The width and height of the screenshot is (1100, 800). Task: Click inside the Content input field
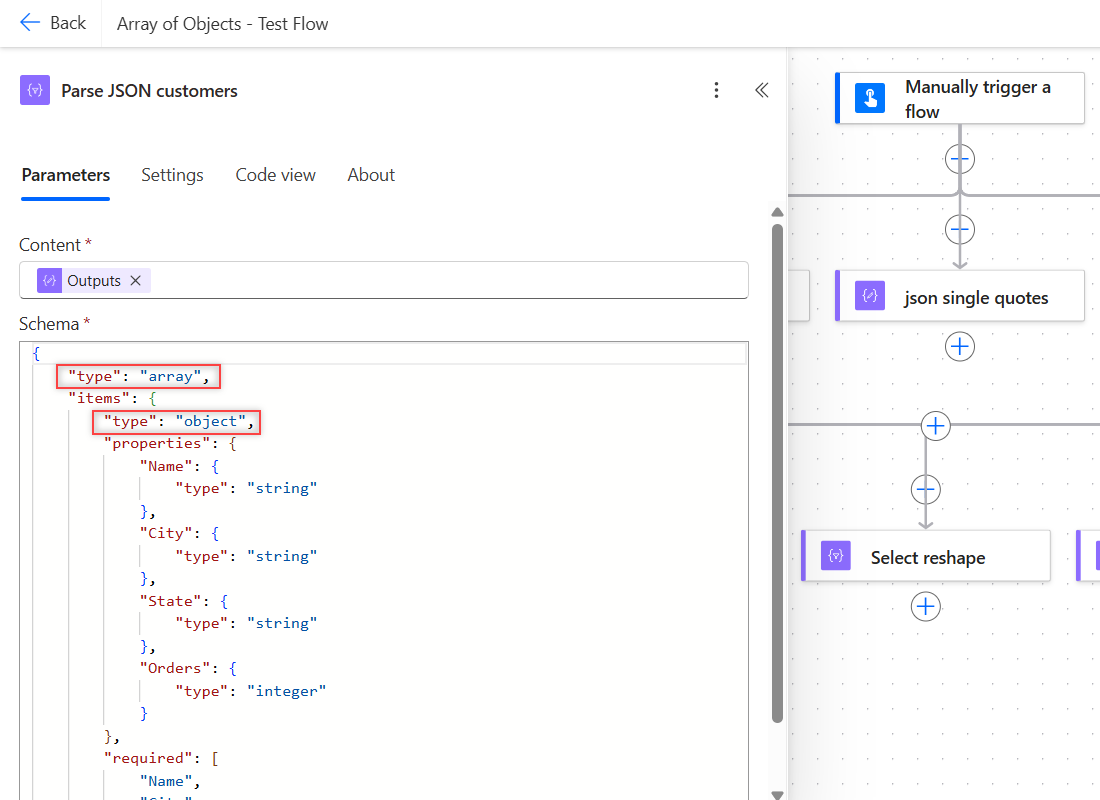click(x=384, y=280)
